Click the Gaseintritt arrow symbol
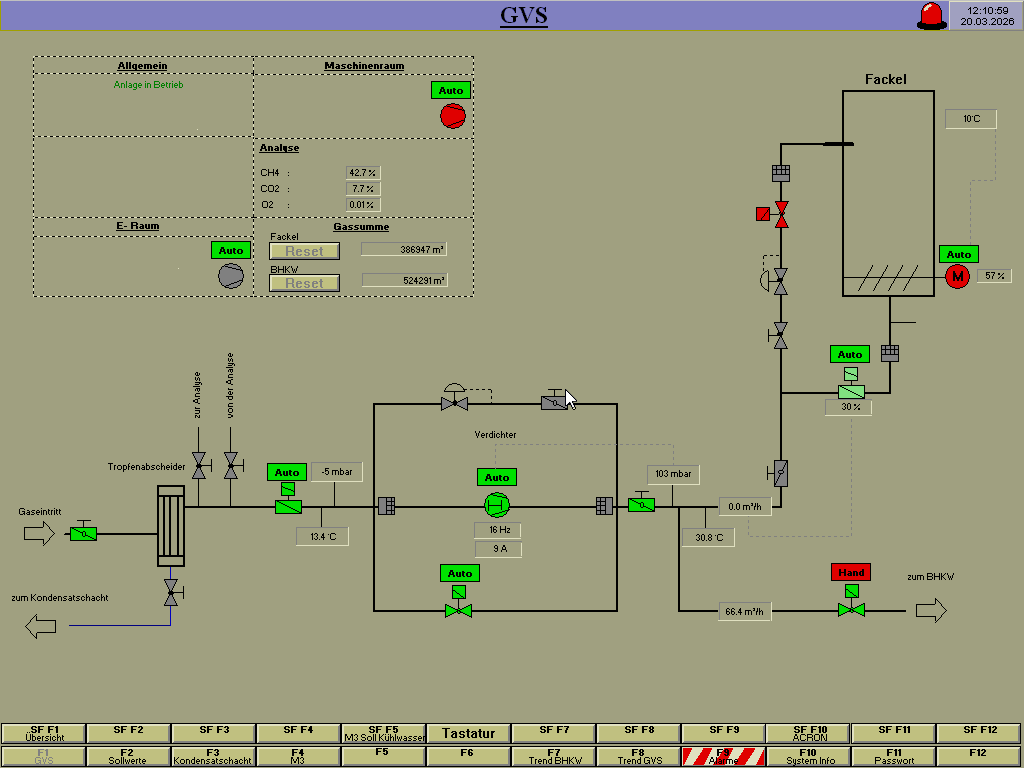The width and height of the screenshot is (1024, 768). tap(39, 534)
